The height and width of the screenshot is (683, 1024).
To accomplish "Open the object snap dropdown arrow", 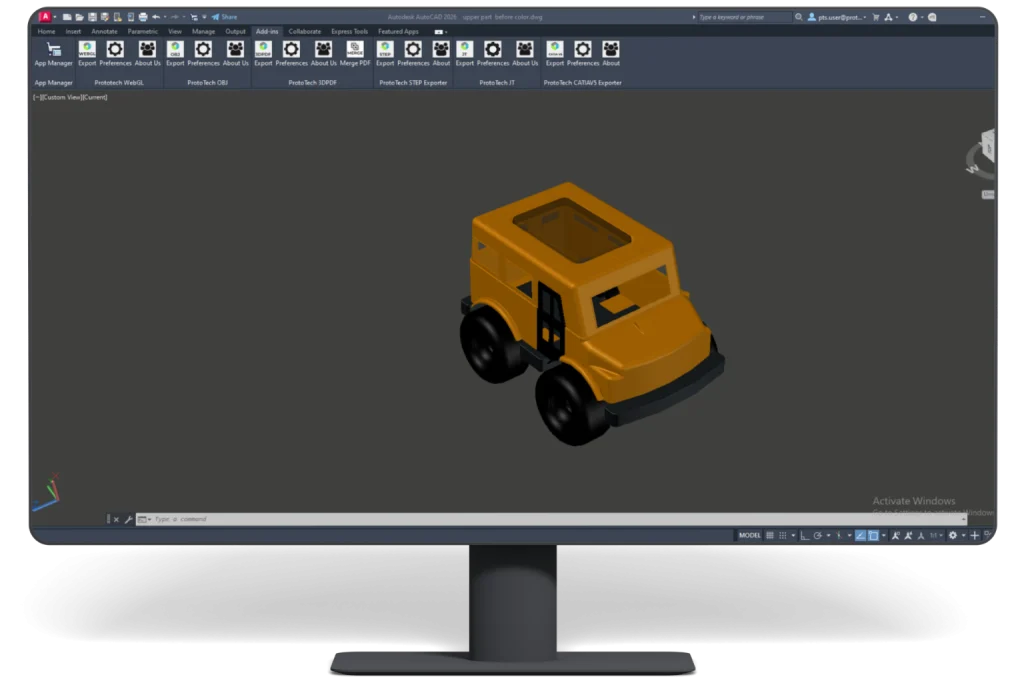I will tap(884, 535).
